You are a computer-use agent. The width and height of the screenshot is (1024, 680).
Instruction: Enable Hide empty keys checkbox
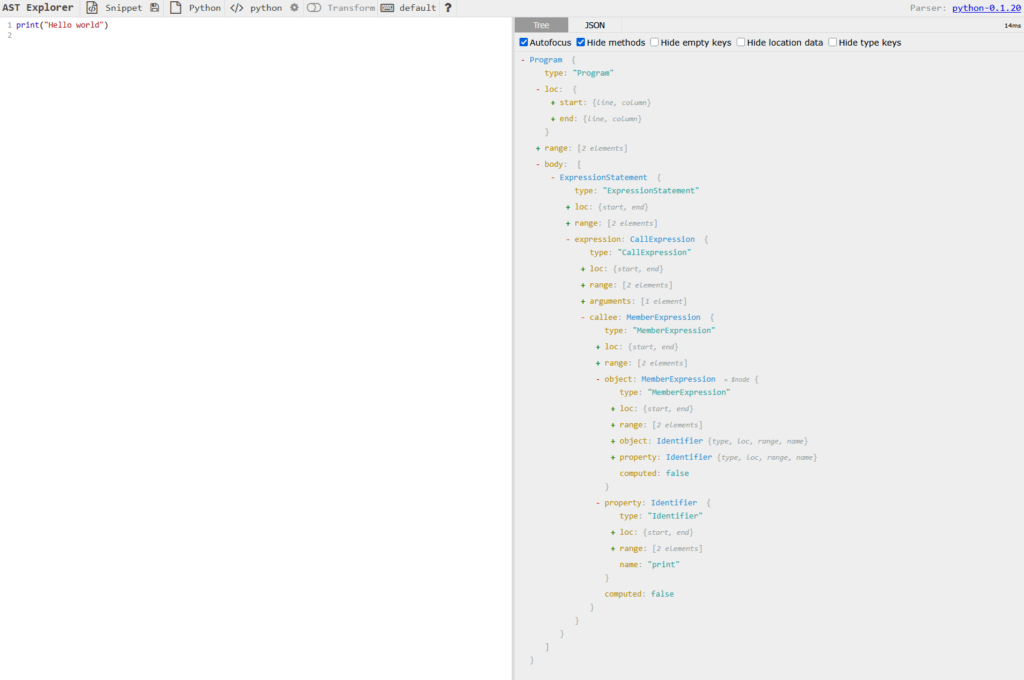click(654, 43)
